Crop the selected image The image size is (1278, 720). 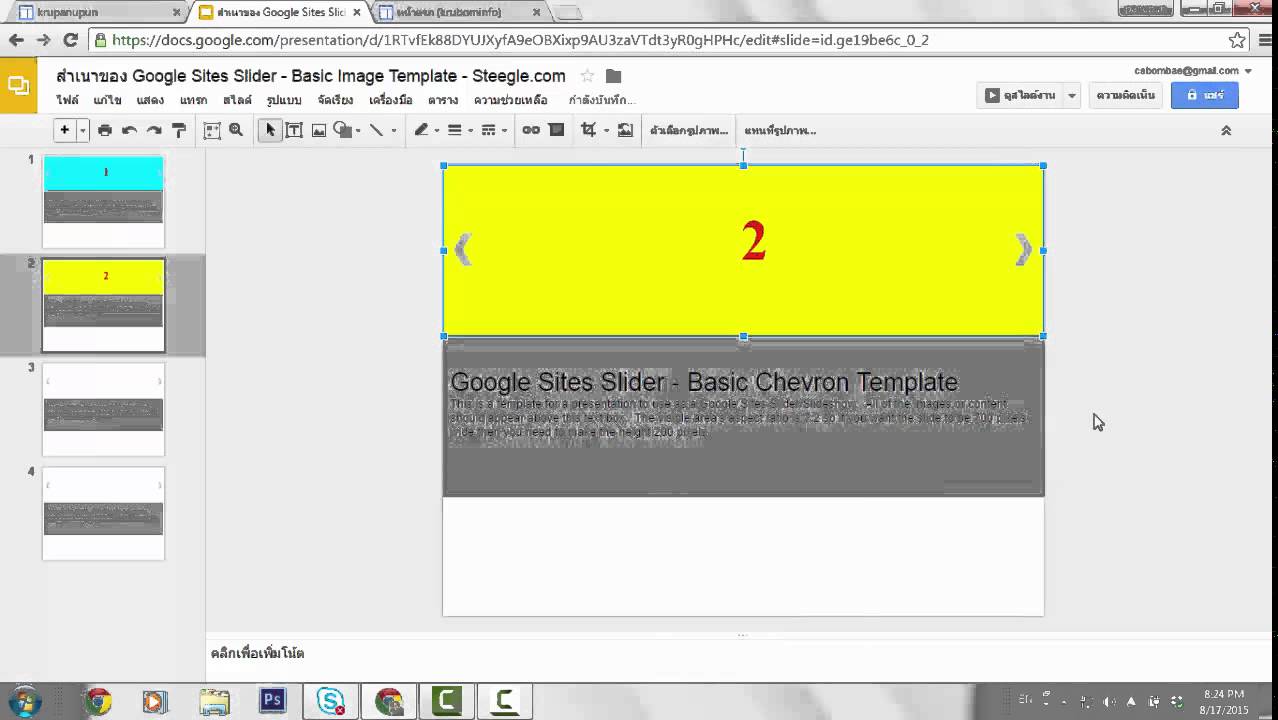pos(589,130)
